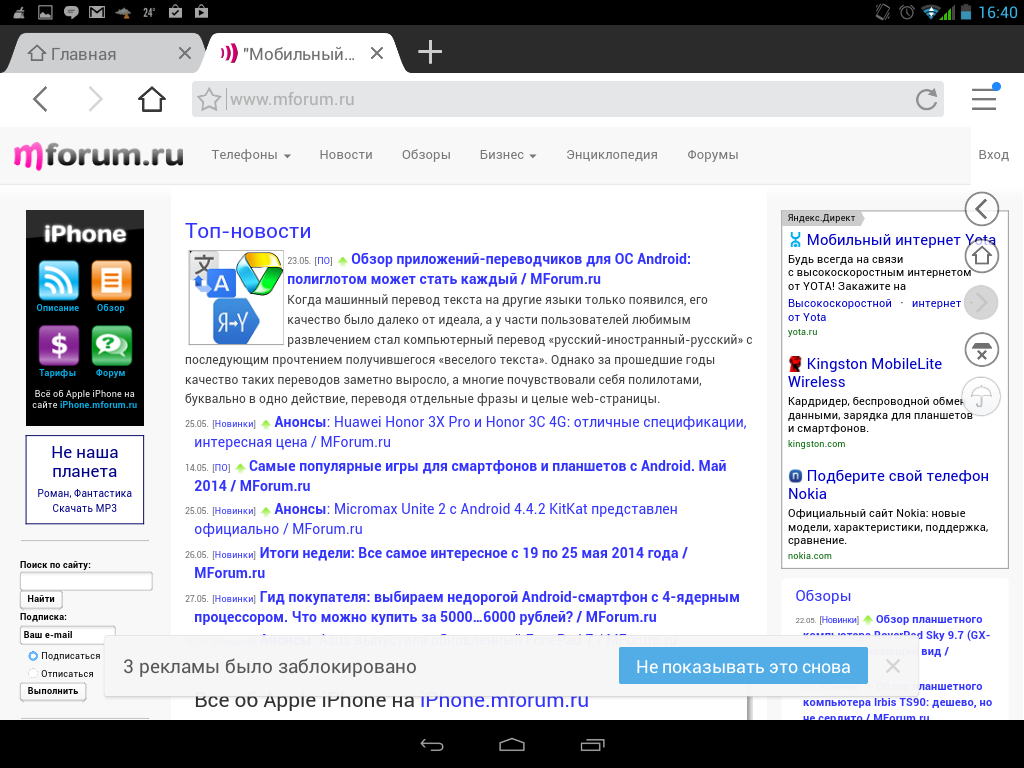Expand the Бизнес dropdown menu
Viewport: 1024px width, 768px height.
tap(507, 155)
